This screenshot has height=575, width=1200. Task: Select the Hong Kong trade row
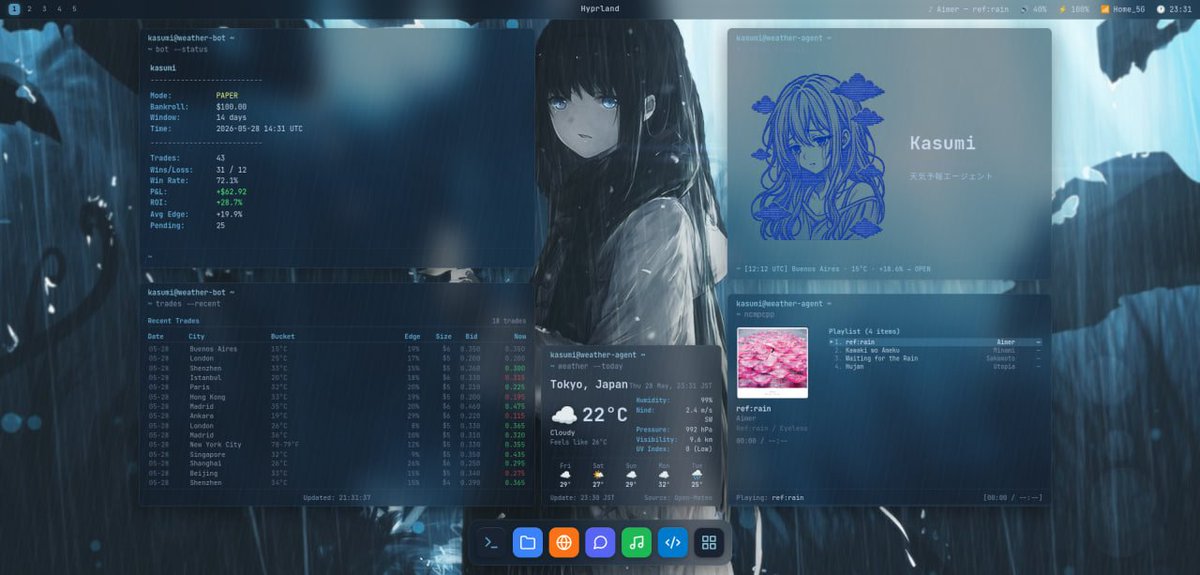pos(337,397)
